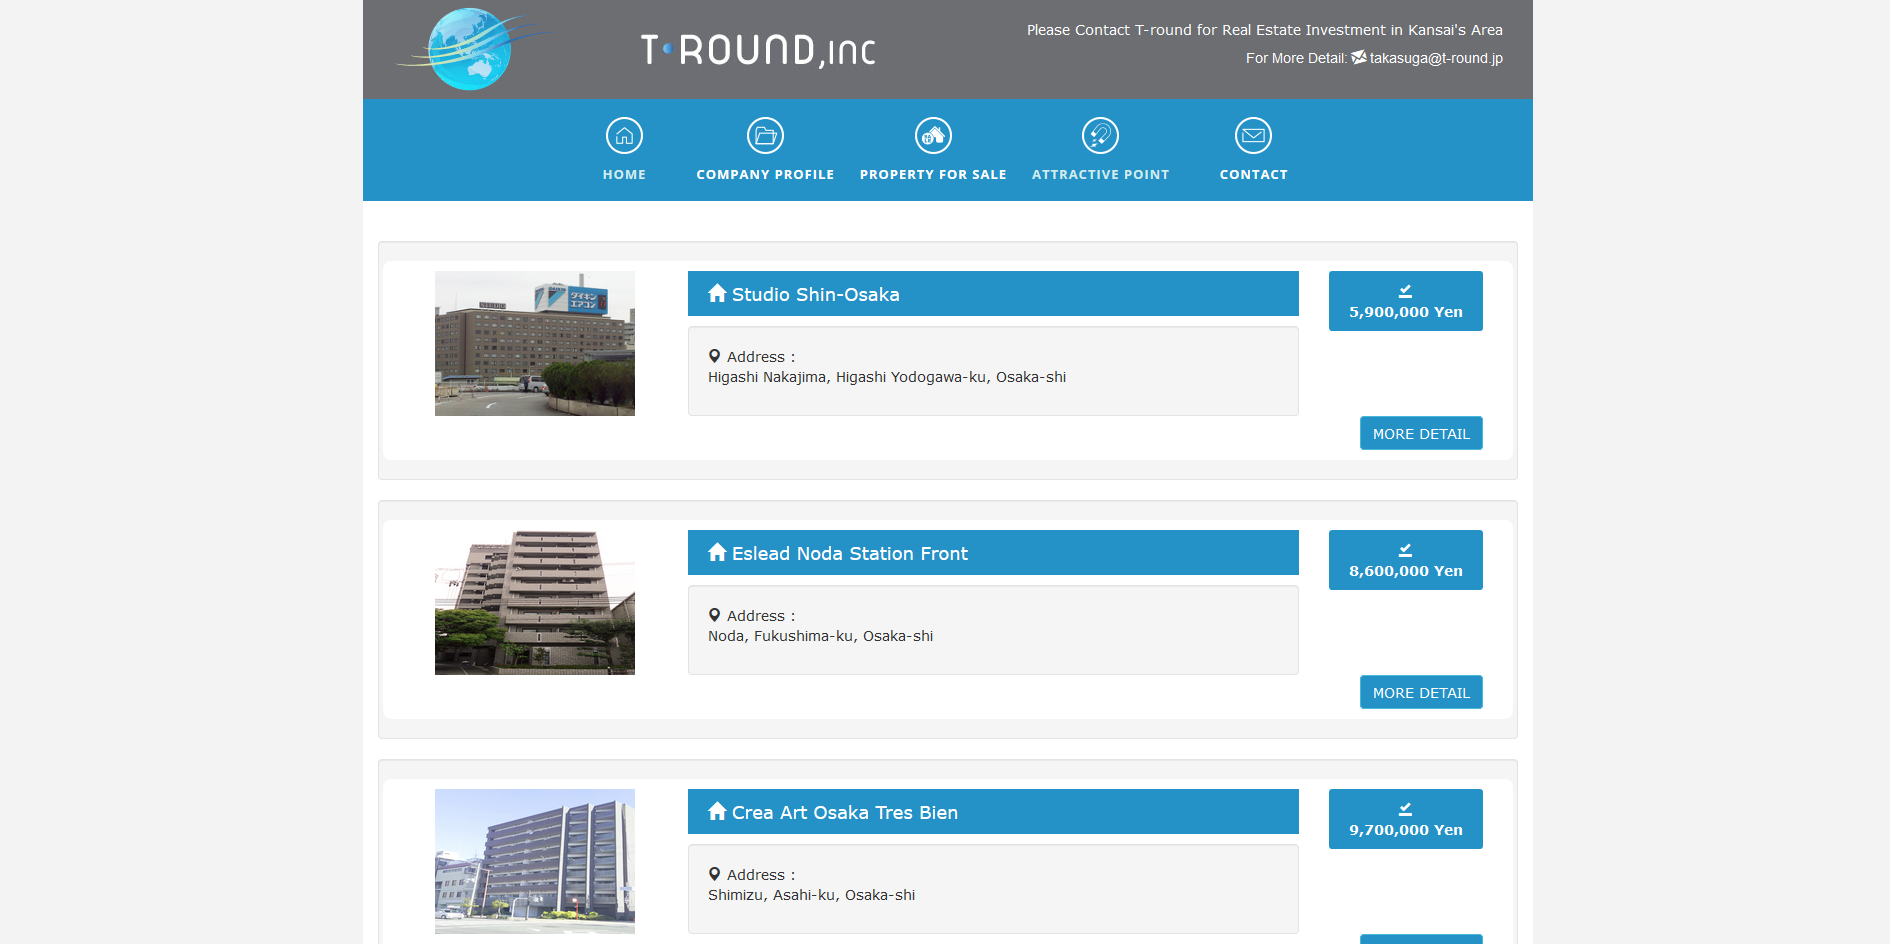Open Company Profile folder icon

coord(765,135)
